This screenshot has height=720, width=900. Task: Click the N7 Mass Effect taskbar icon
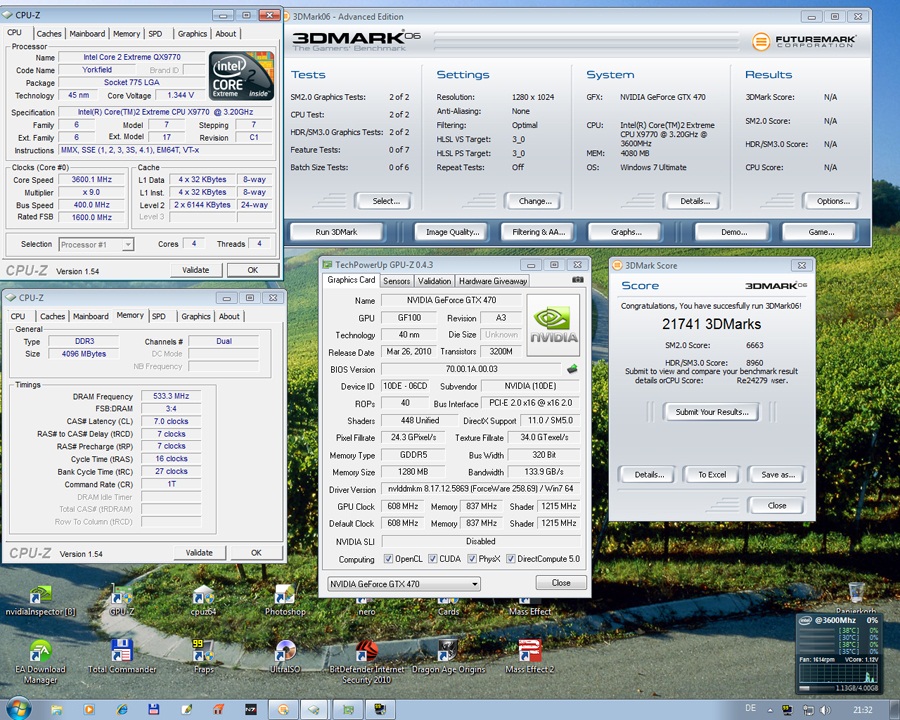pos(251,710)
